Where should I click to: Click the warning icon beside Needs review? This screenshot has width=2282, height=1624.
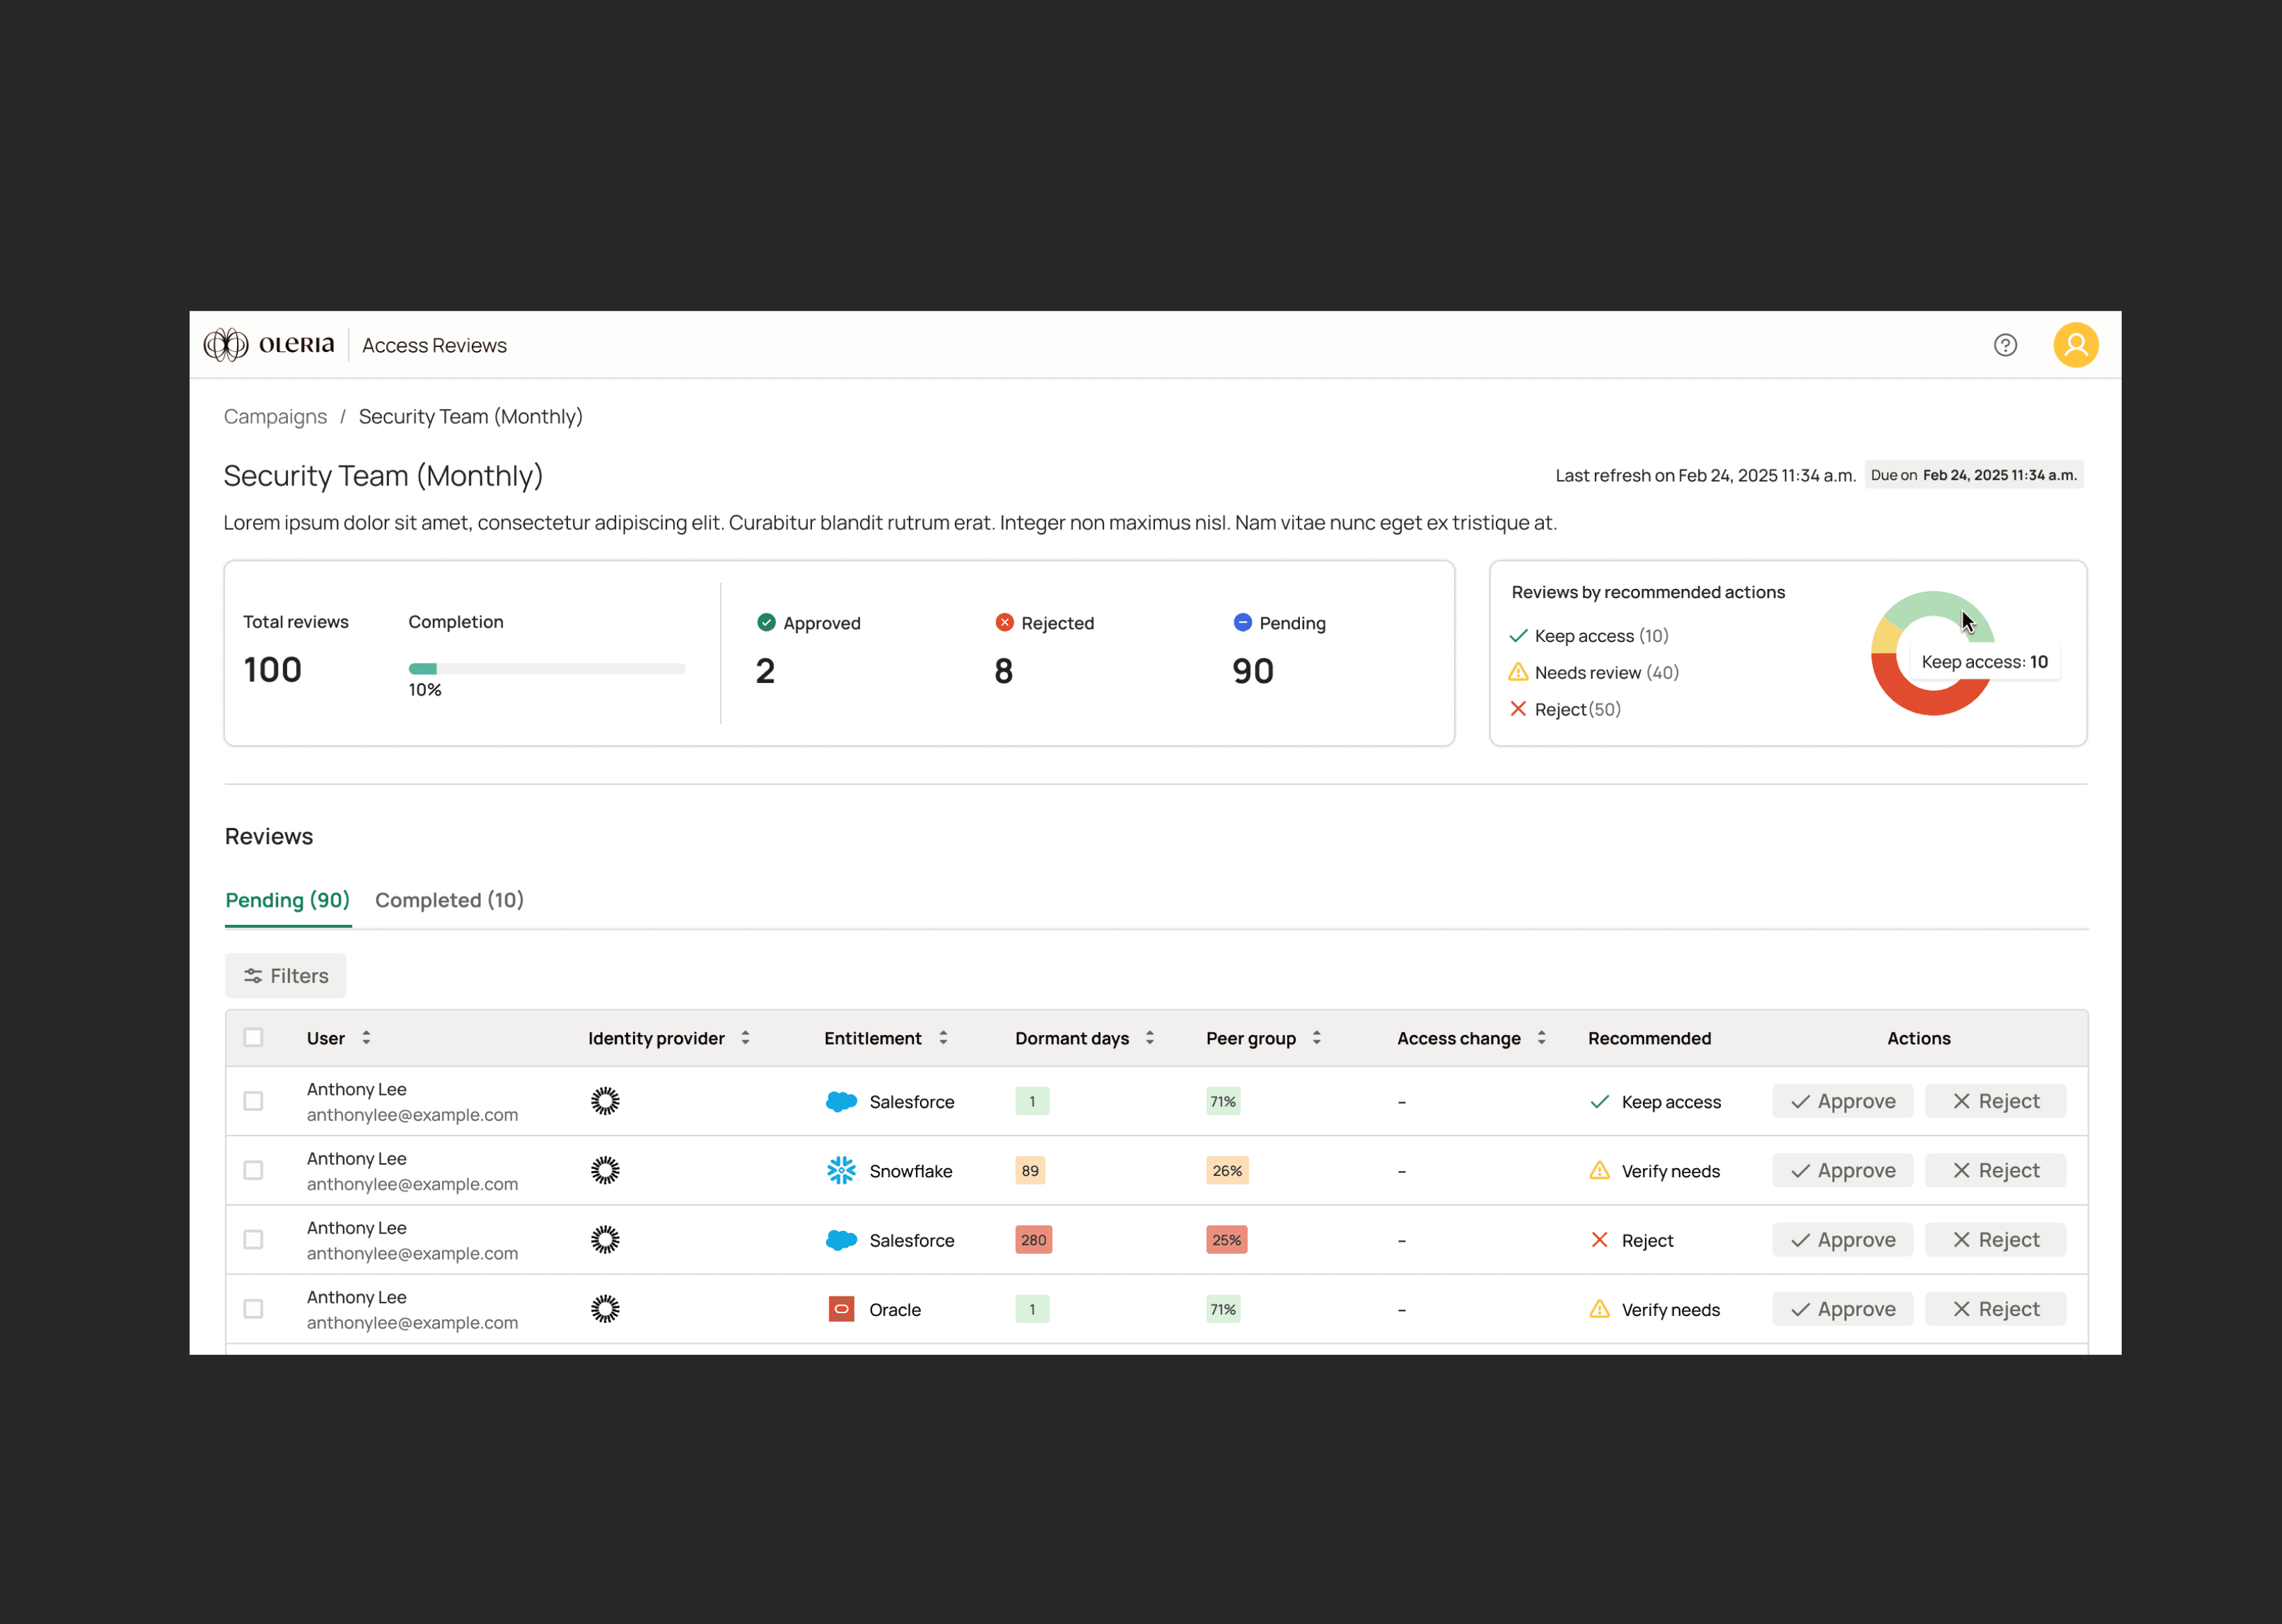click(x=1518, y=672)
